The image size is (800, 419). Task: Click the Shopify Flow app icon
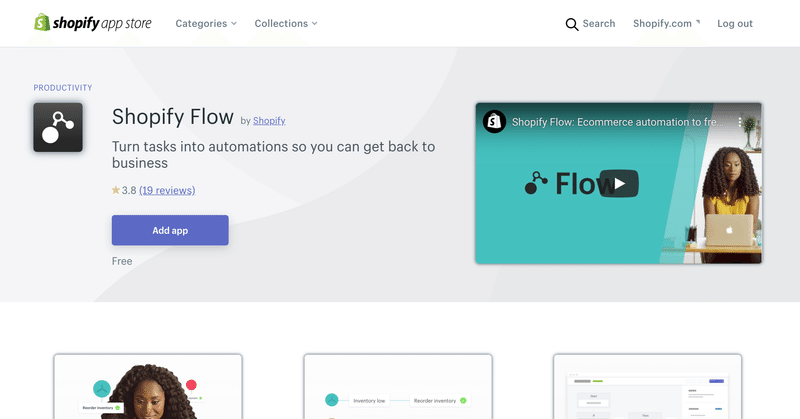click(58, 128)
